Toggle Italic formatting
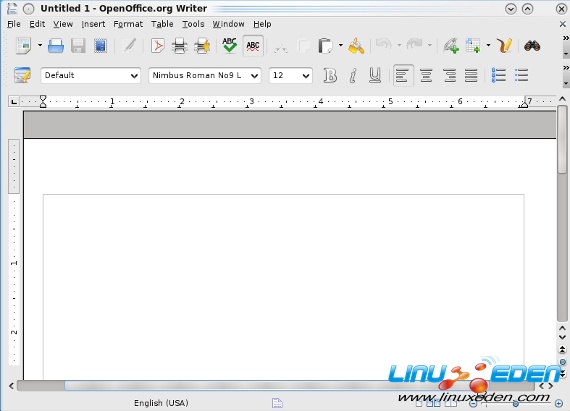Viewport: 570px width, 411px height. point(353,76)
